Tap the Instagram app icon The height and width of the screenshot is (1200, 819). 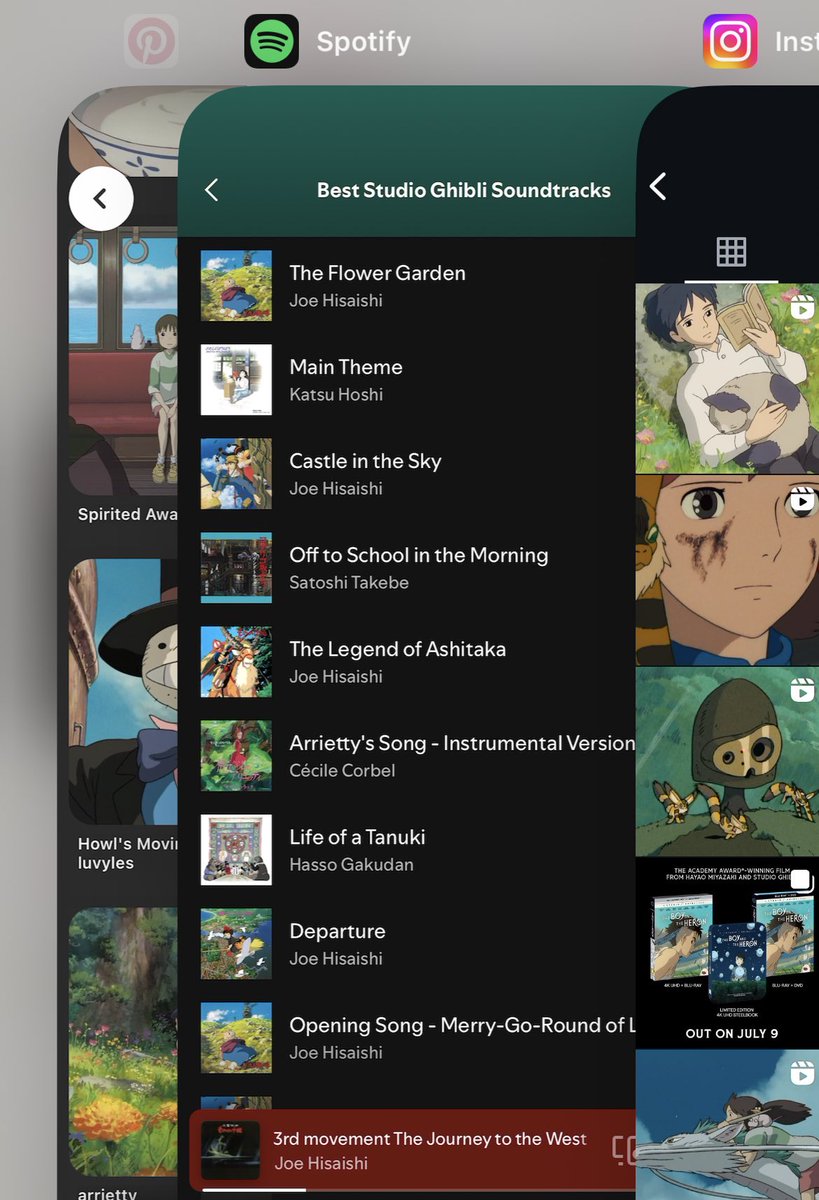point(730,41)
